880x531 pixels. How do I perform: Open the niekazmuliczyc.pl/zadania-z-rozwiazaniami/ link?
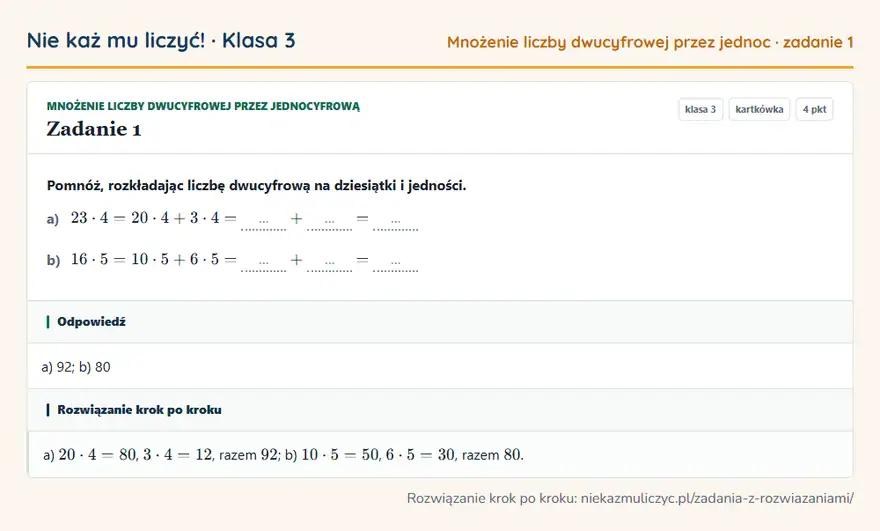717,498
